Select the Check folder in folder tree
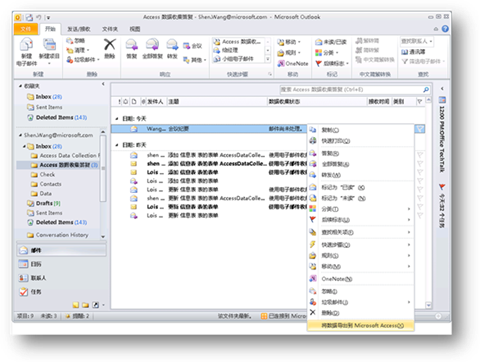480x362 pixels. click(x=43, y=174)
